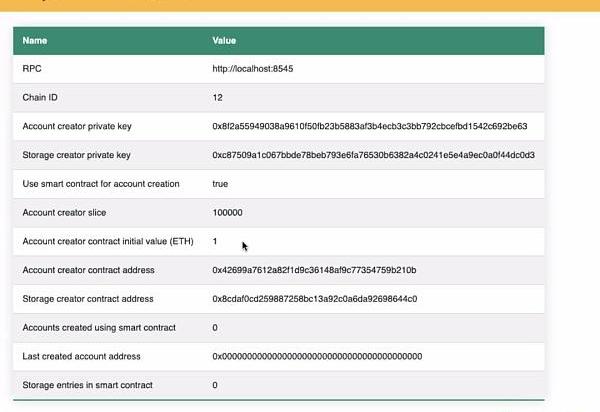The width and height of the screenshot is (600, 412).
Task: Click the Name column header
Action: (35, 41)
